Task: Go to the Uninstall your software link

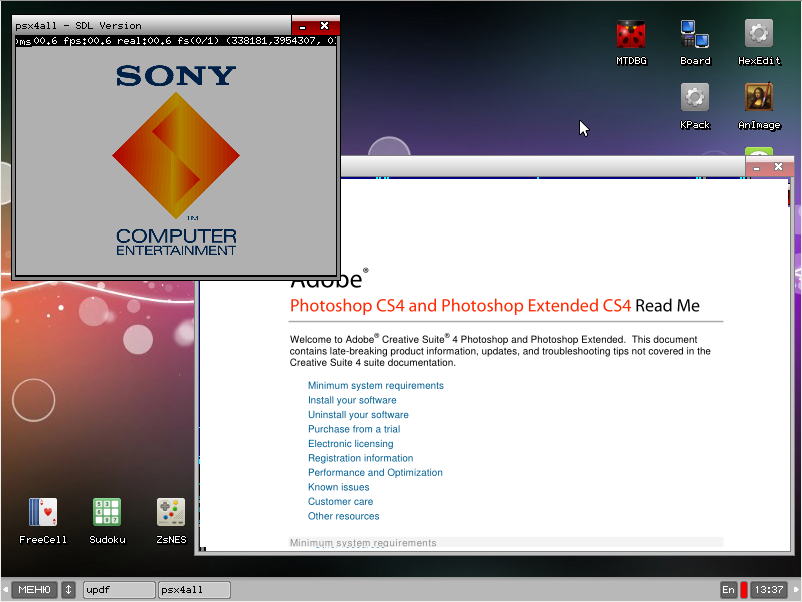Action: pos(358,415)
